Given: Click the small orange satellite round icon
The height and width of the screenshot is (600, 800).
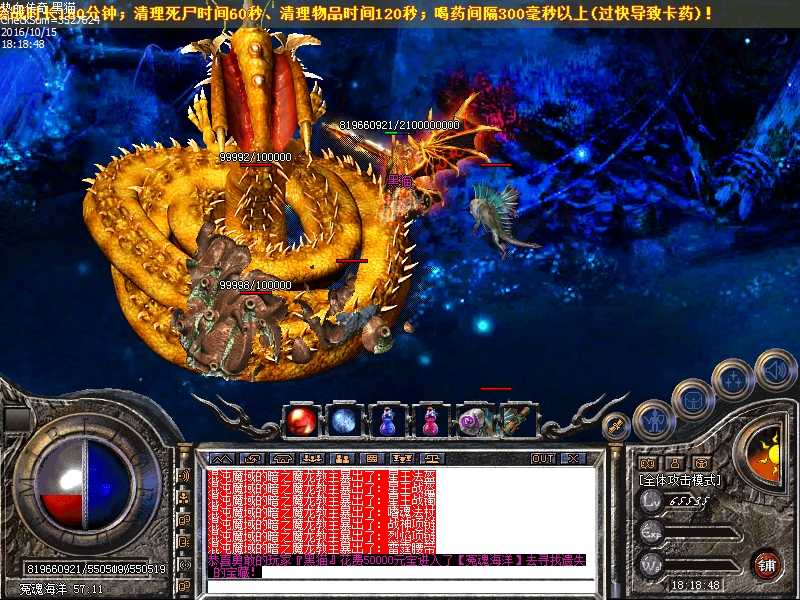Looking at the screenshot, I should (616, 427).
